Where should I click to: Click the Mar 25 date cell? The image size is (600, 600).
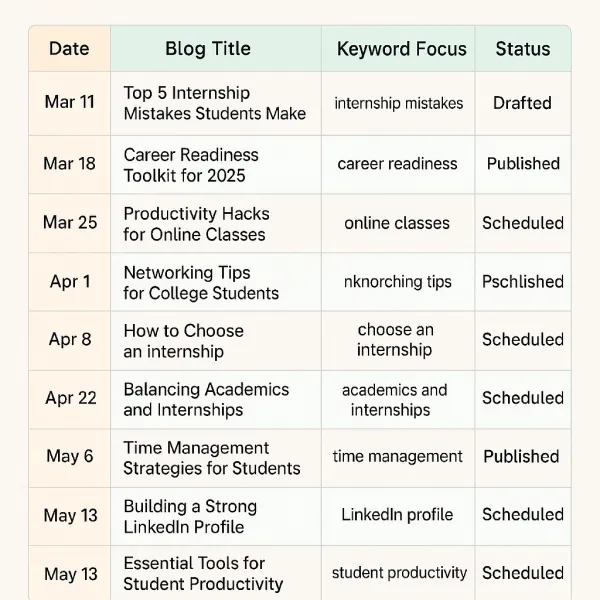[70, 222]
